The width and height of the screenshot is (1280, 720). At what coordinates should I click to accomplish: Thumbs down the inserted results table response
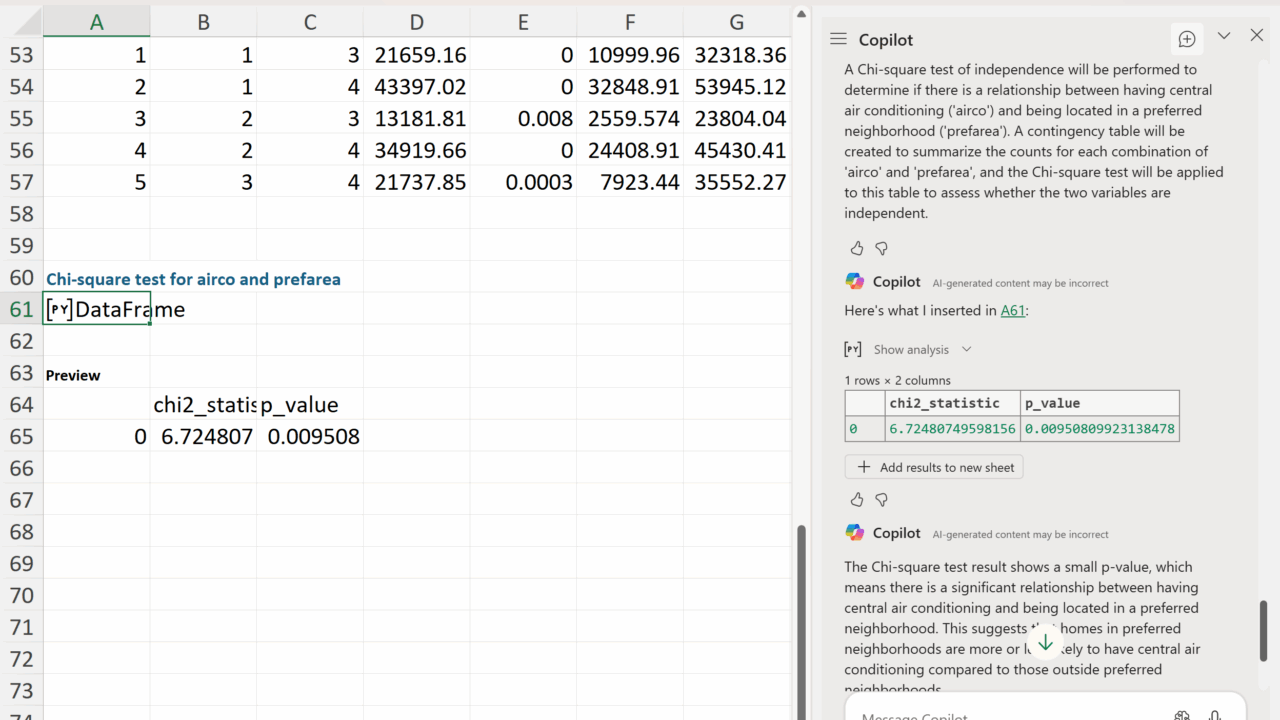point(881,499)
